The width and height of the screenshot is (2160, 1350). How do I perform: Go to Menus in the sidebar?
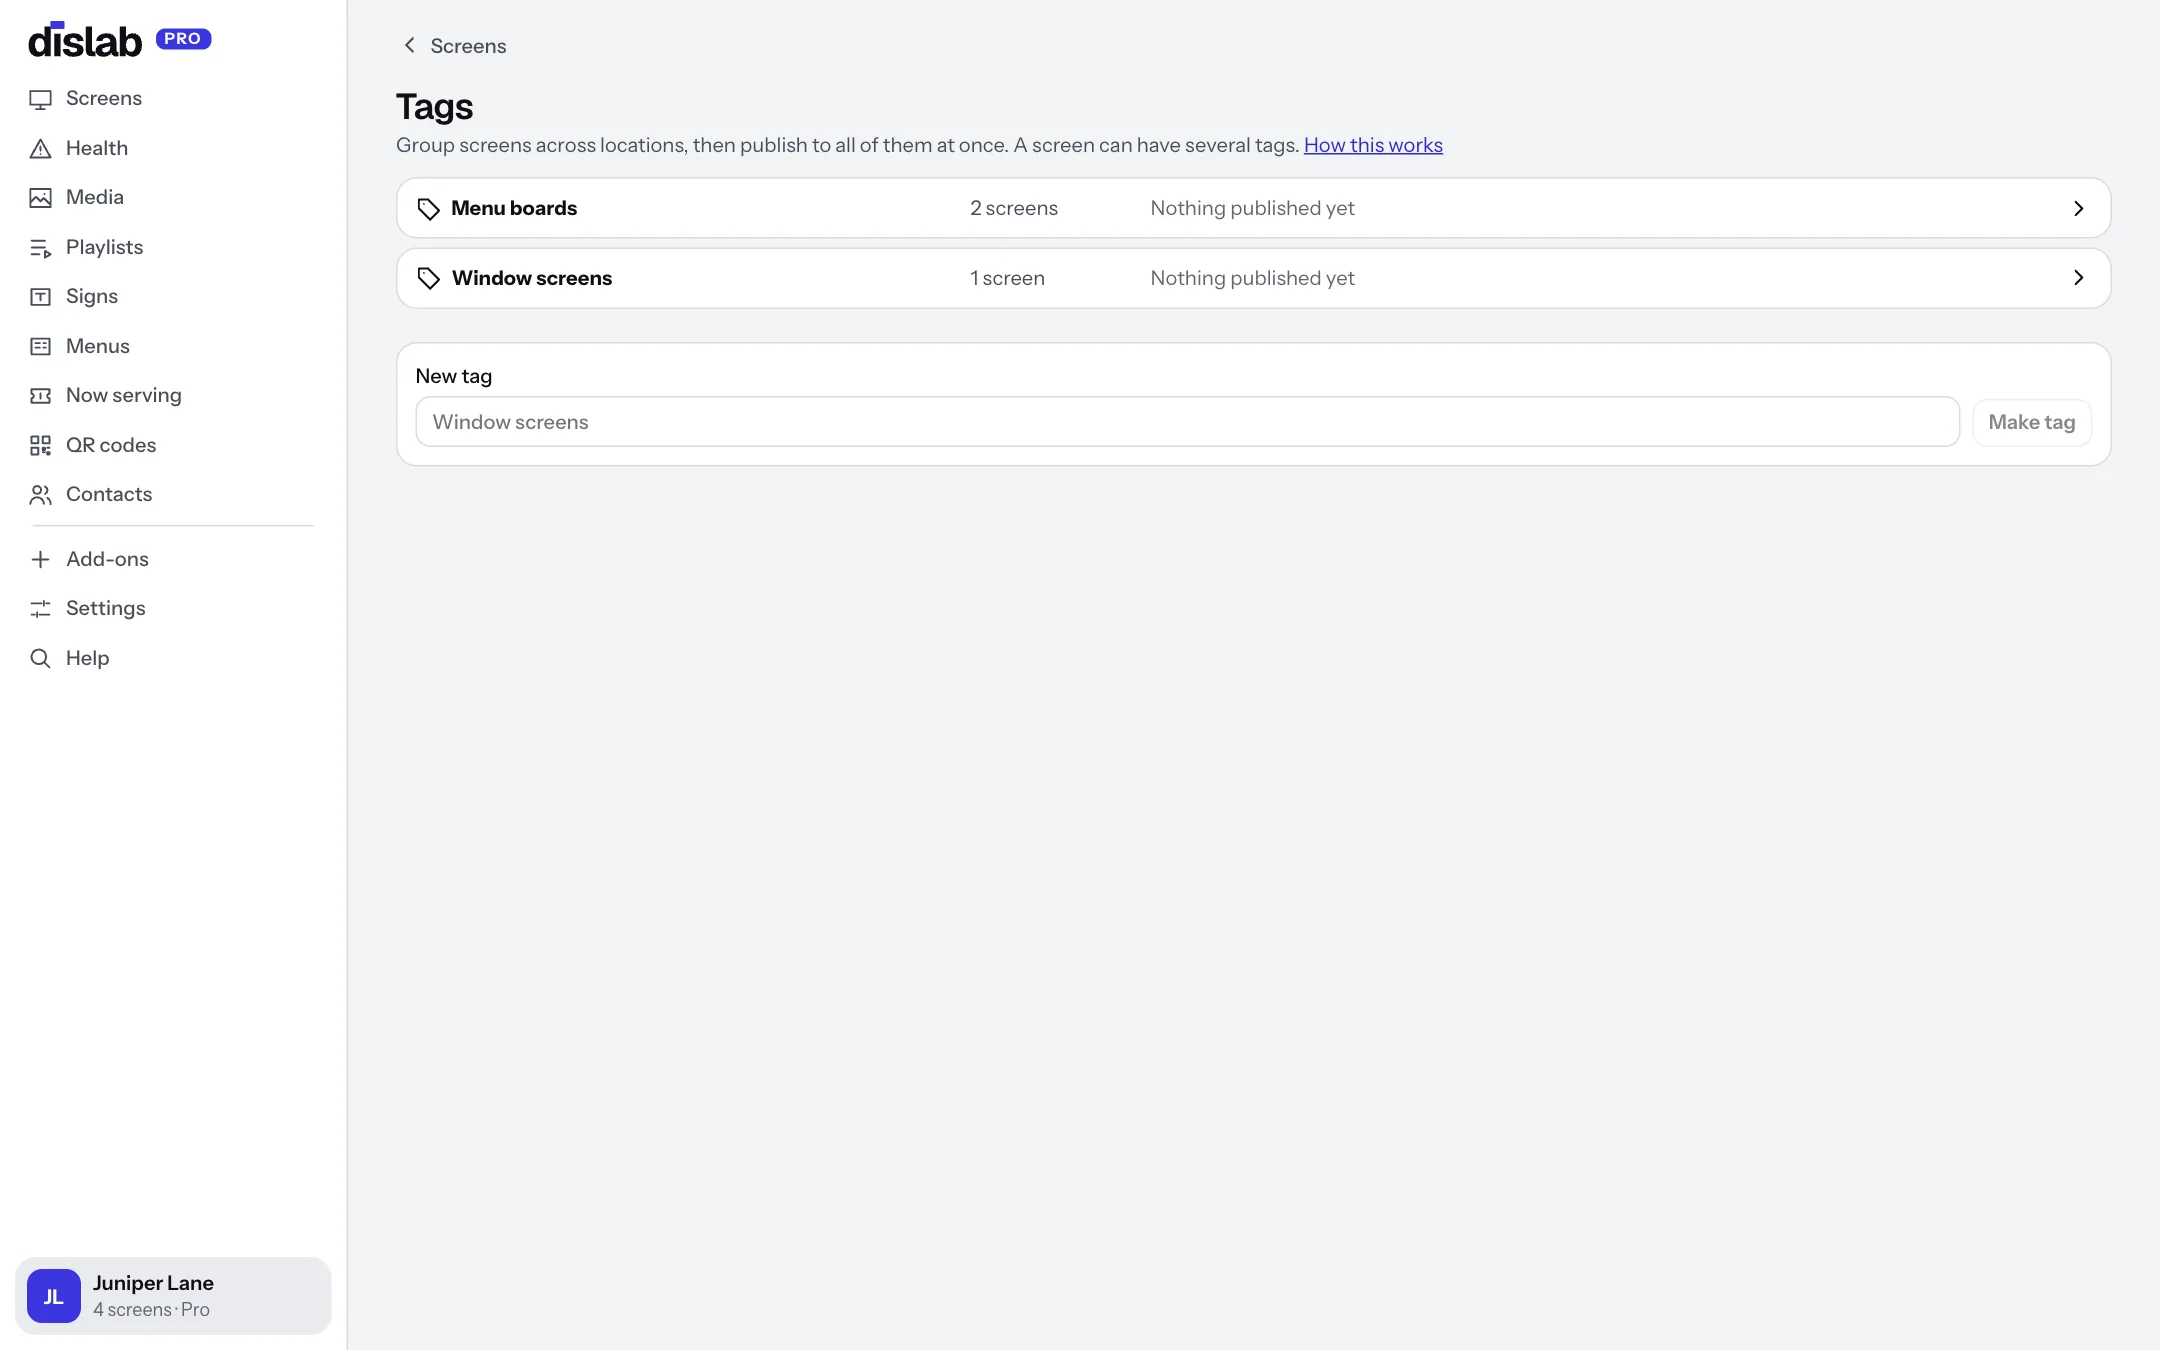click(98, 346)
